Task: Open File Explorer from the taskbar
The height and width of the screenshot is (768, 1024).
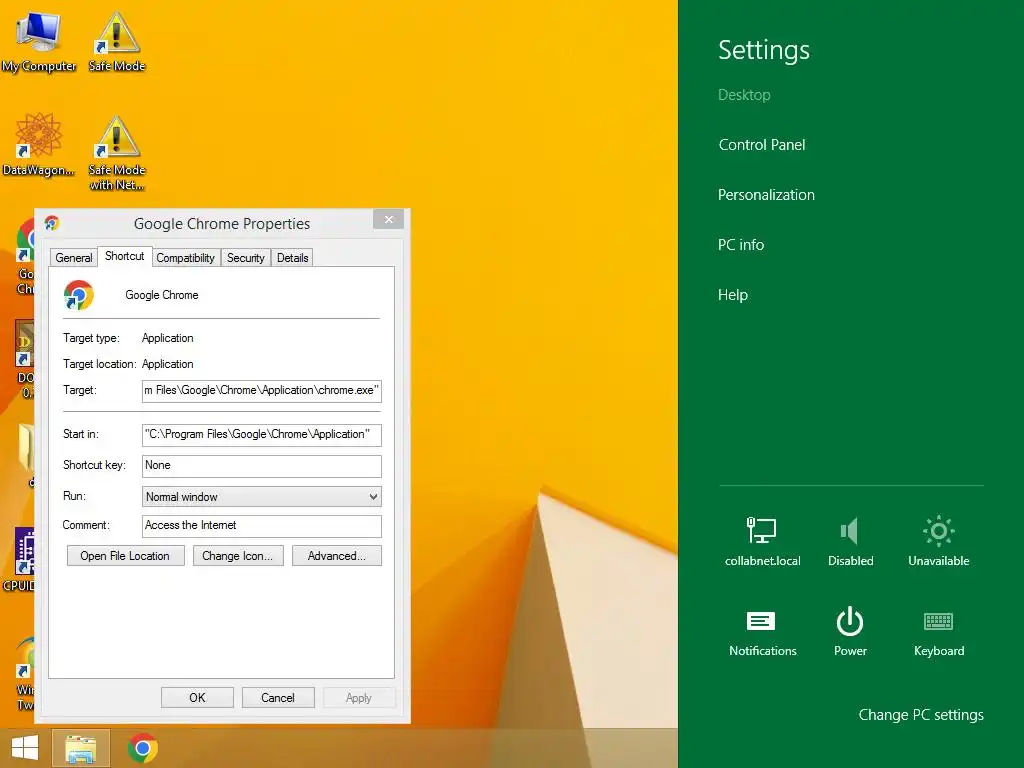Action: coord(81,748)
